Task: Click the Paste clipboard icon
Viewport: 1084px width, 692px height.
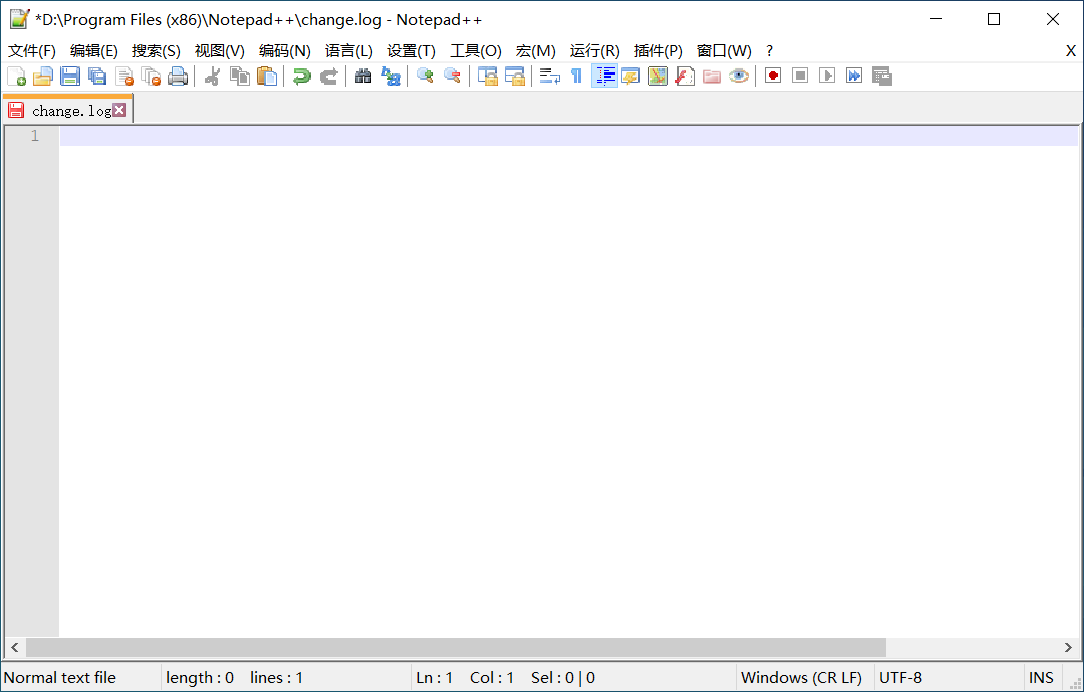Action: (267, 76)
